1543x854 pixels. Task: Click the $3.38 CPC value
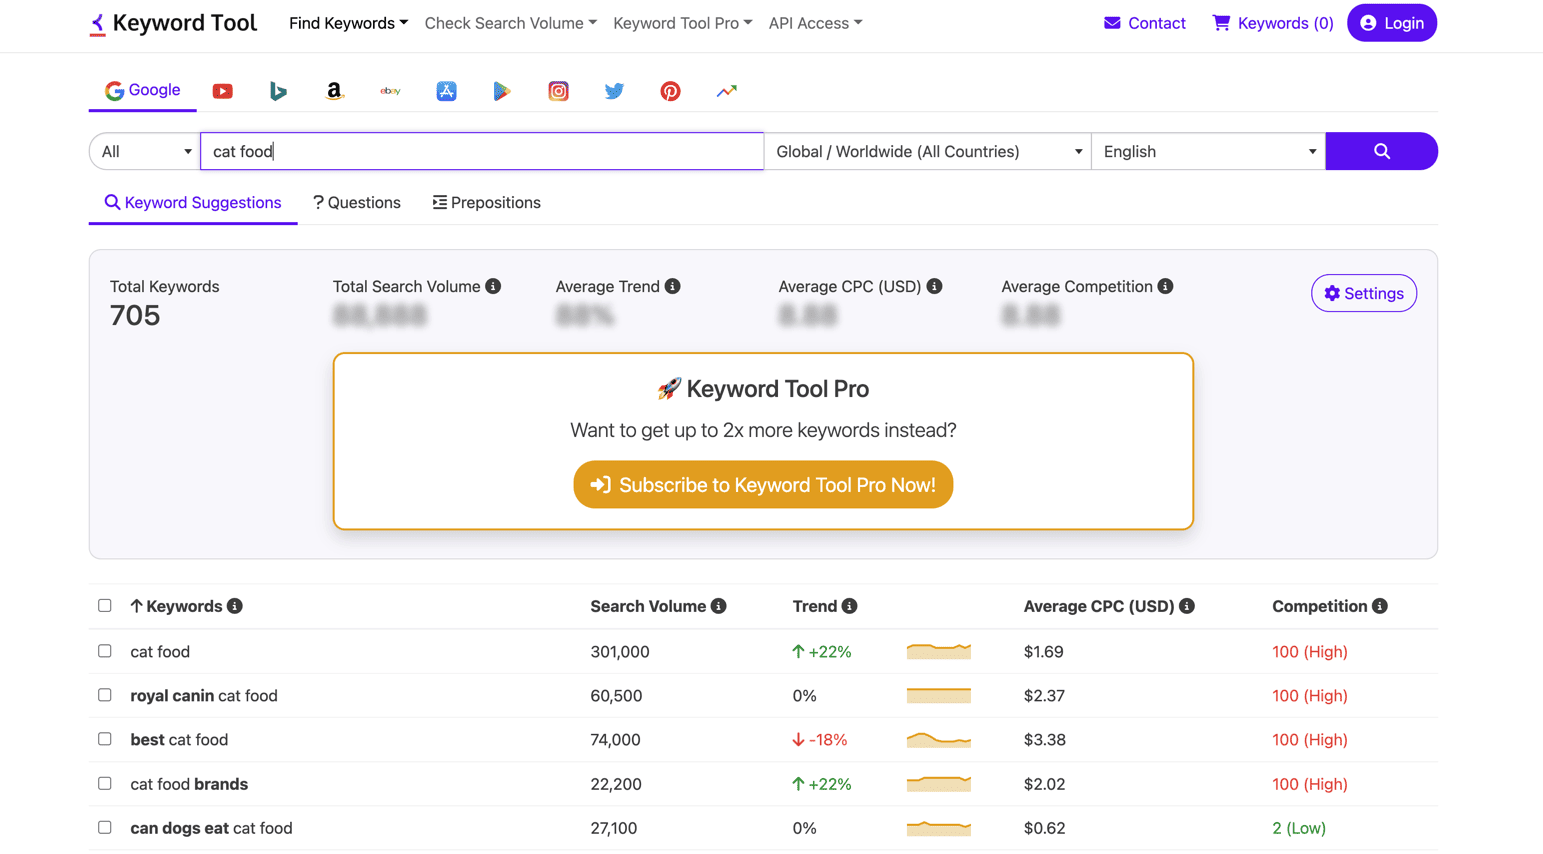pyautogui.click(x=1045, y=740)
